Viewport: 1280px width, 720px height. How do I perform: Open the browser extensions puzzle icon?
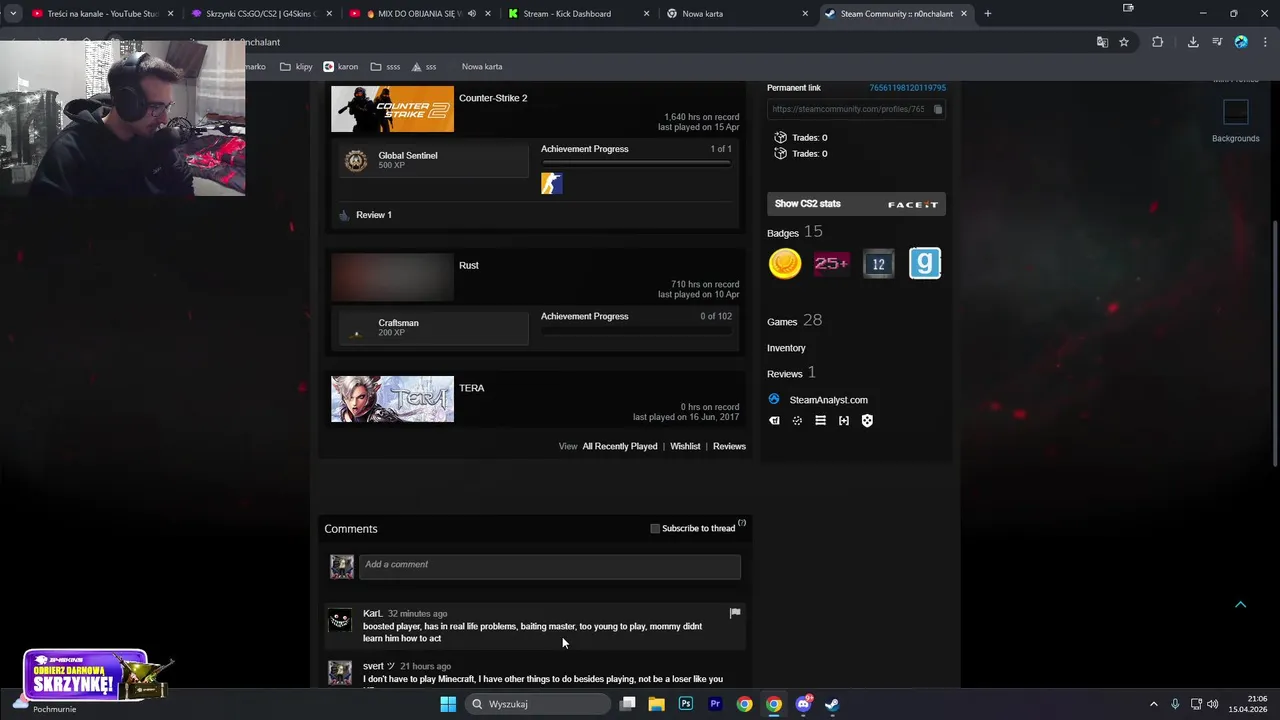click(1158, 42)
